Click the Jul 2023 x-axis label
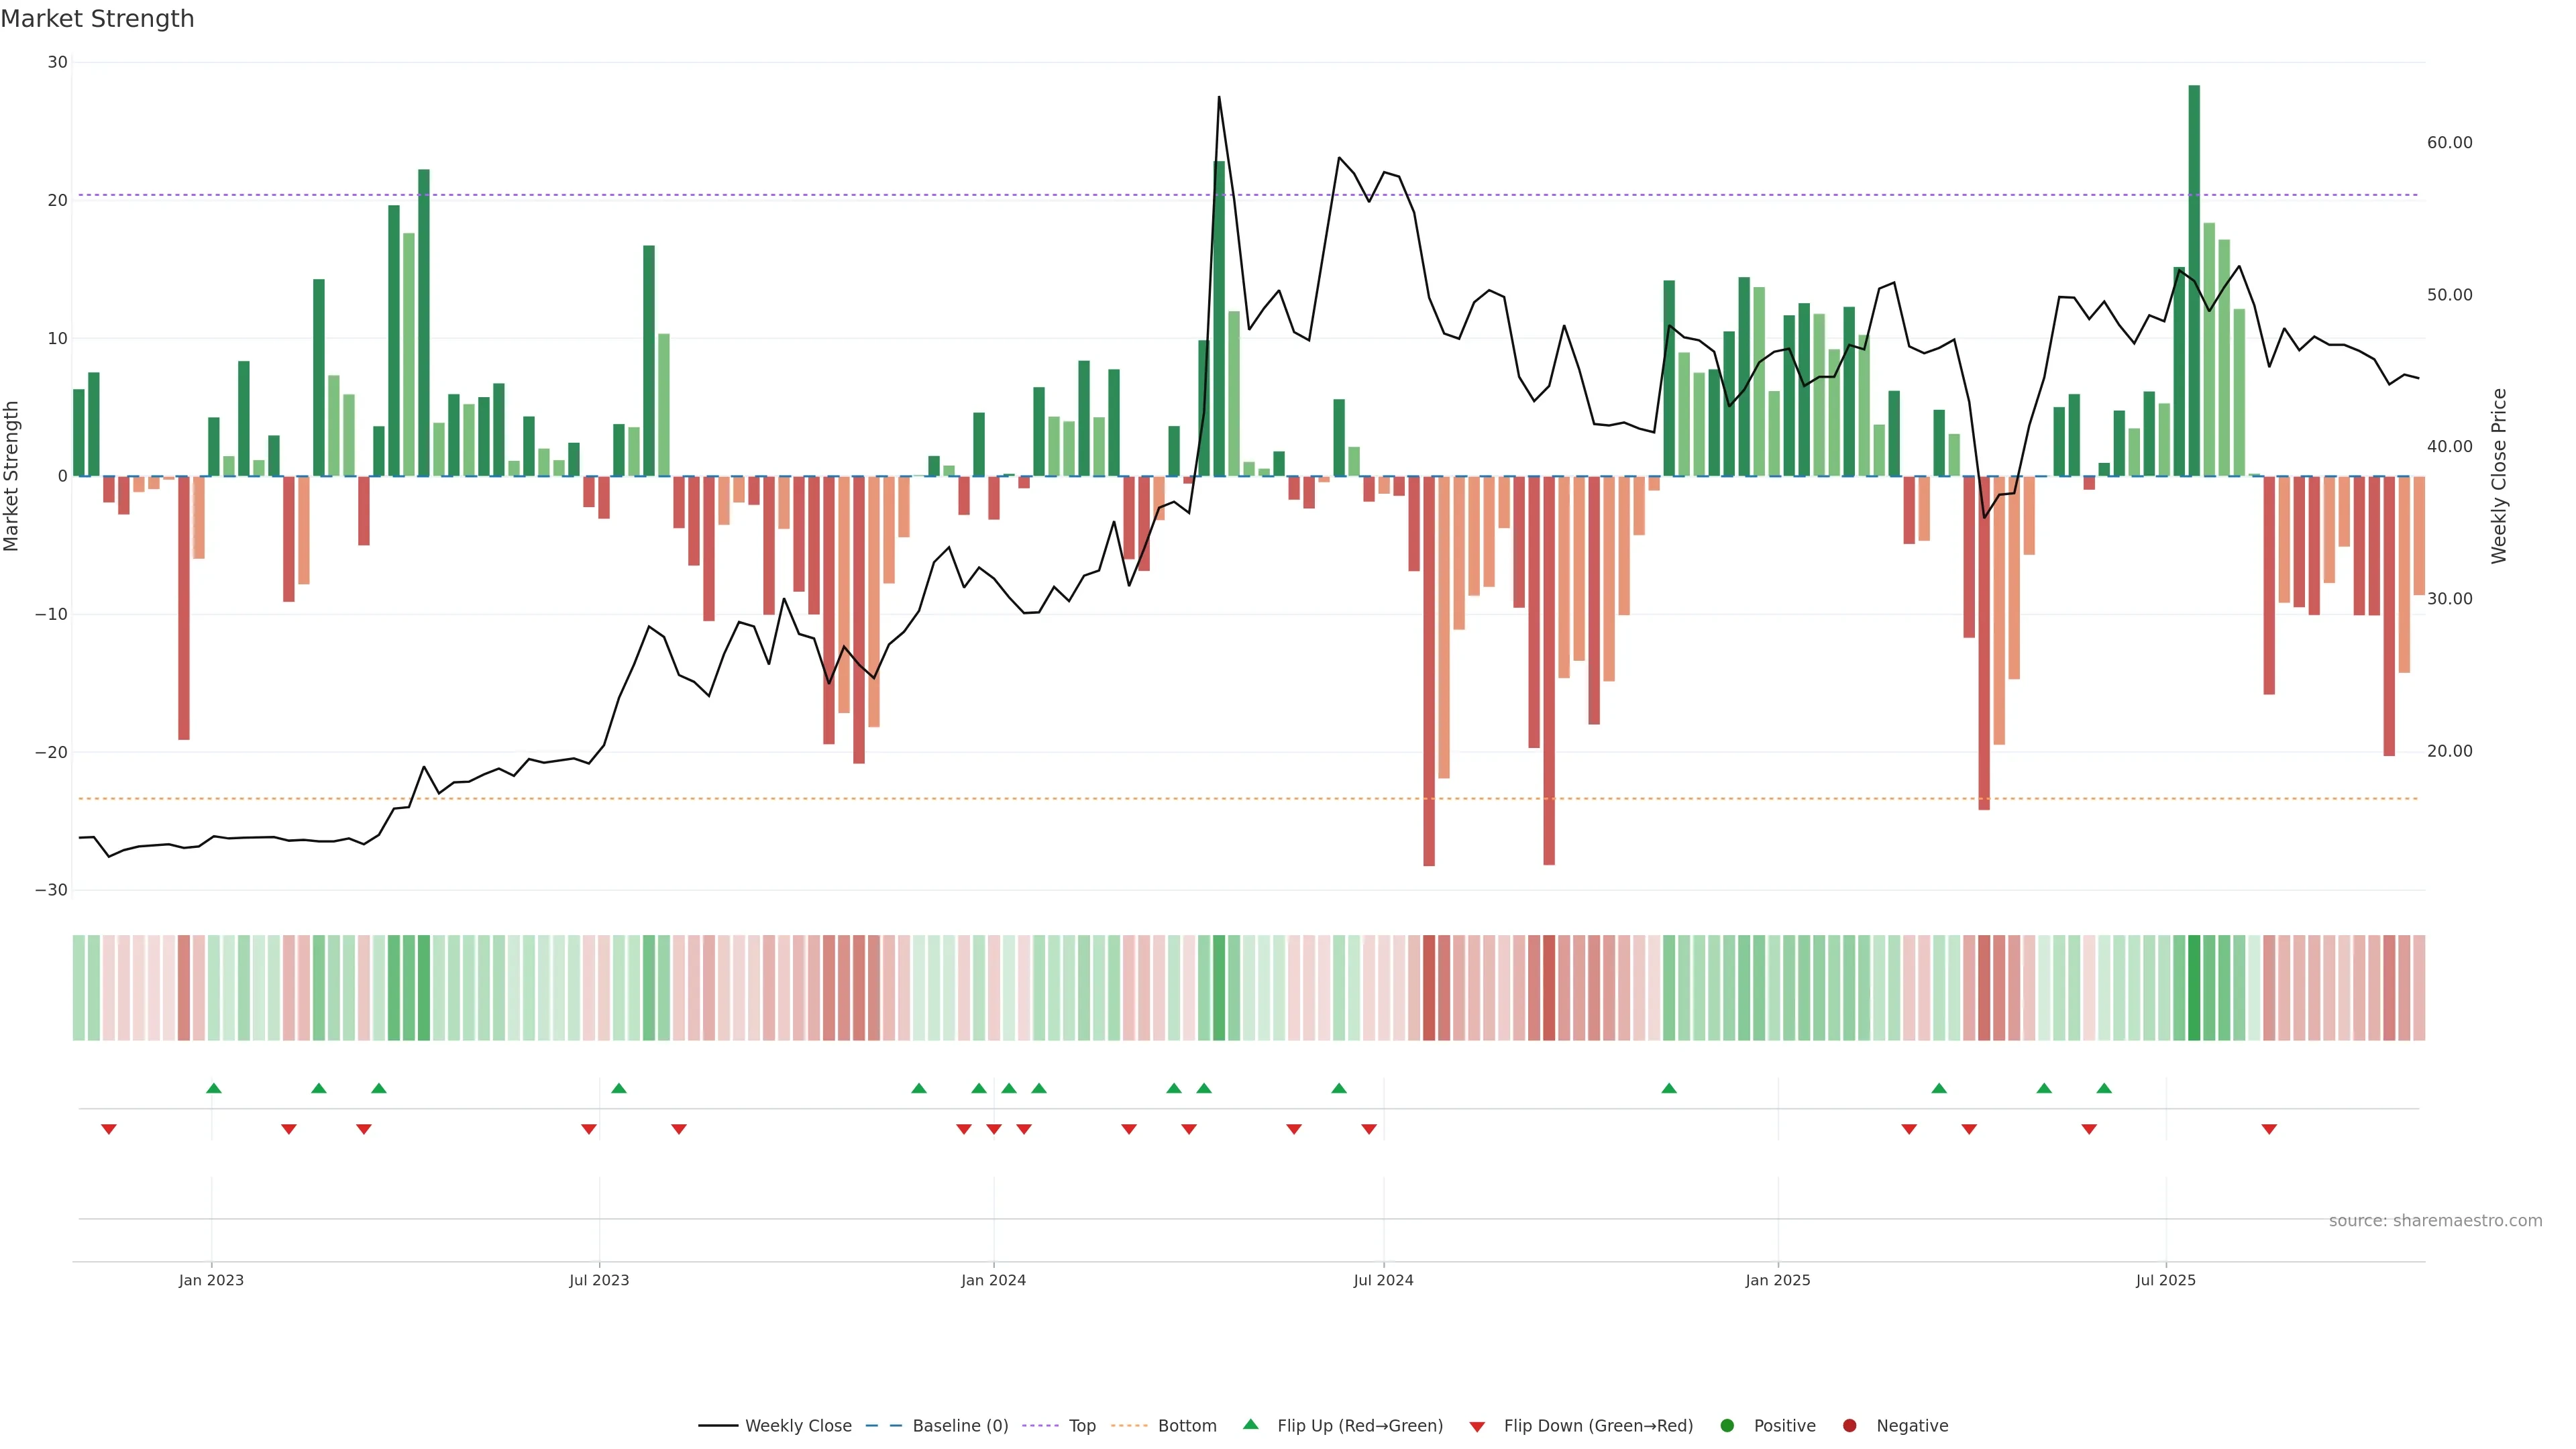Screen dimensions: 2576x1449 coord(599,1280)
